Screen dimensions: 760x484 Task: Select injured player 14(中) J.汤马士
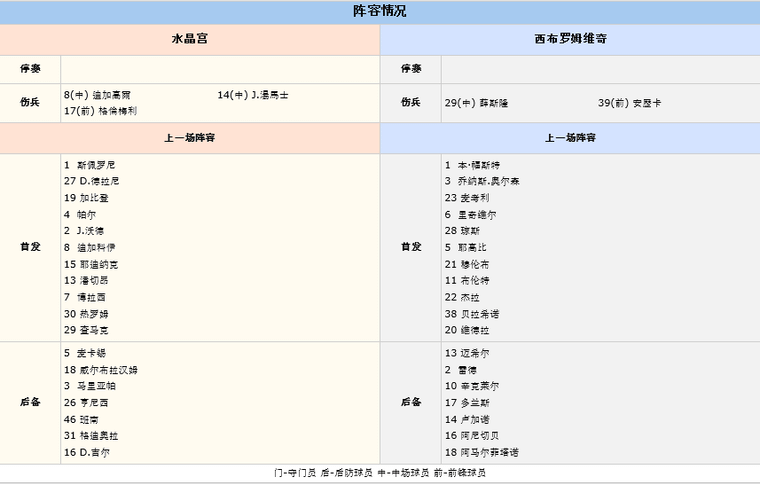tap(253, 95)
